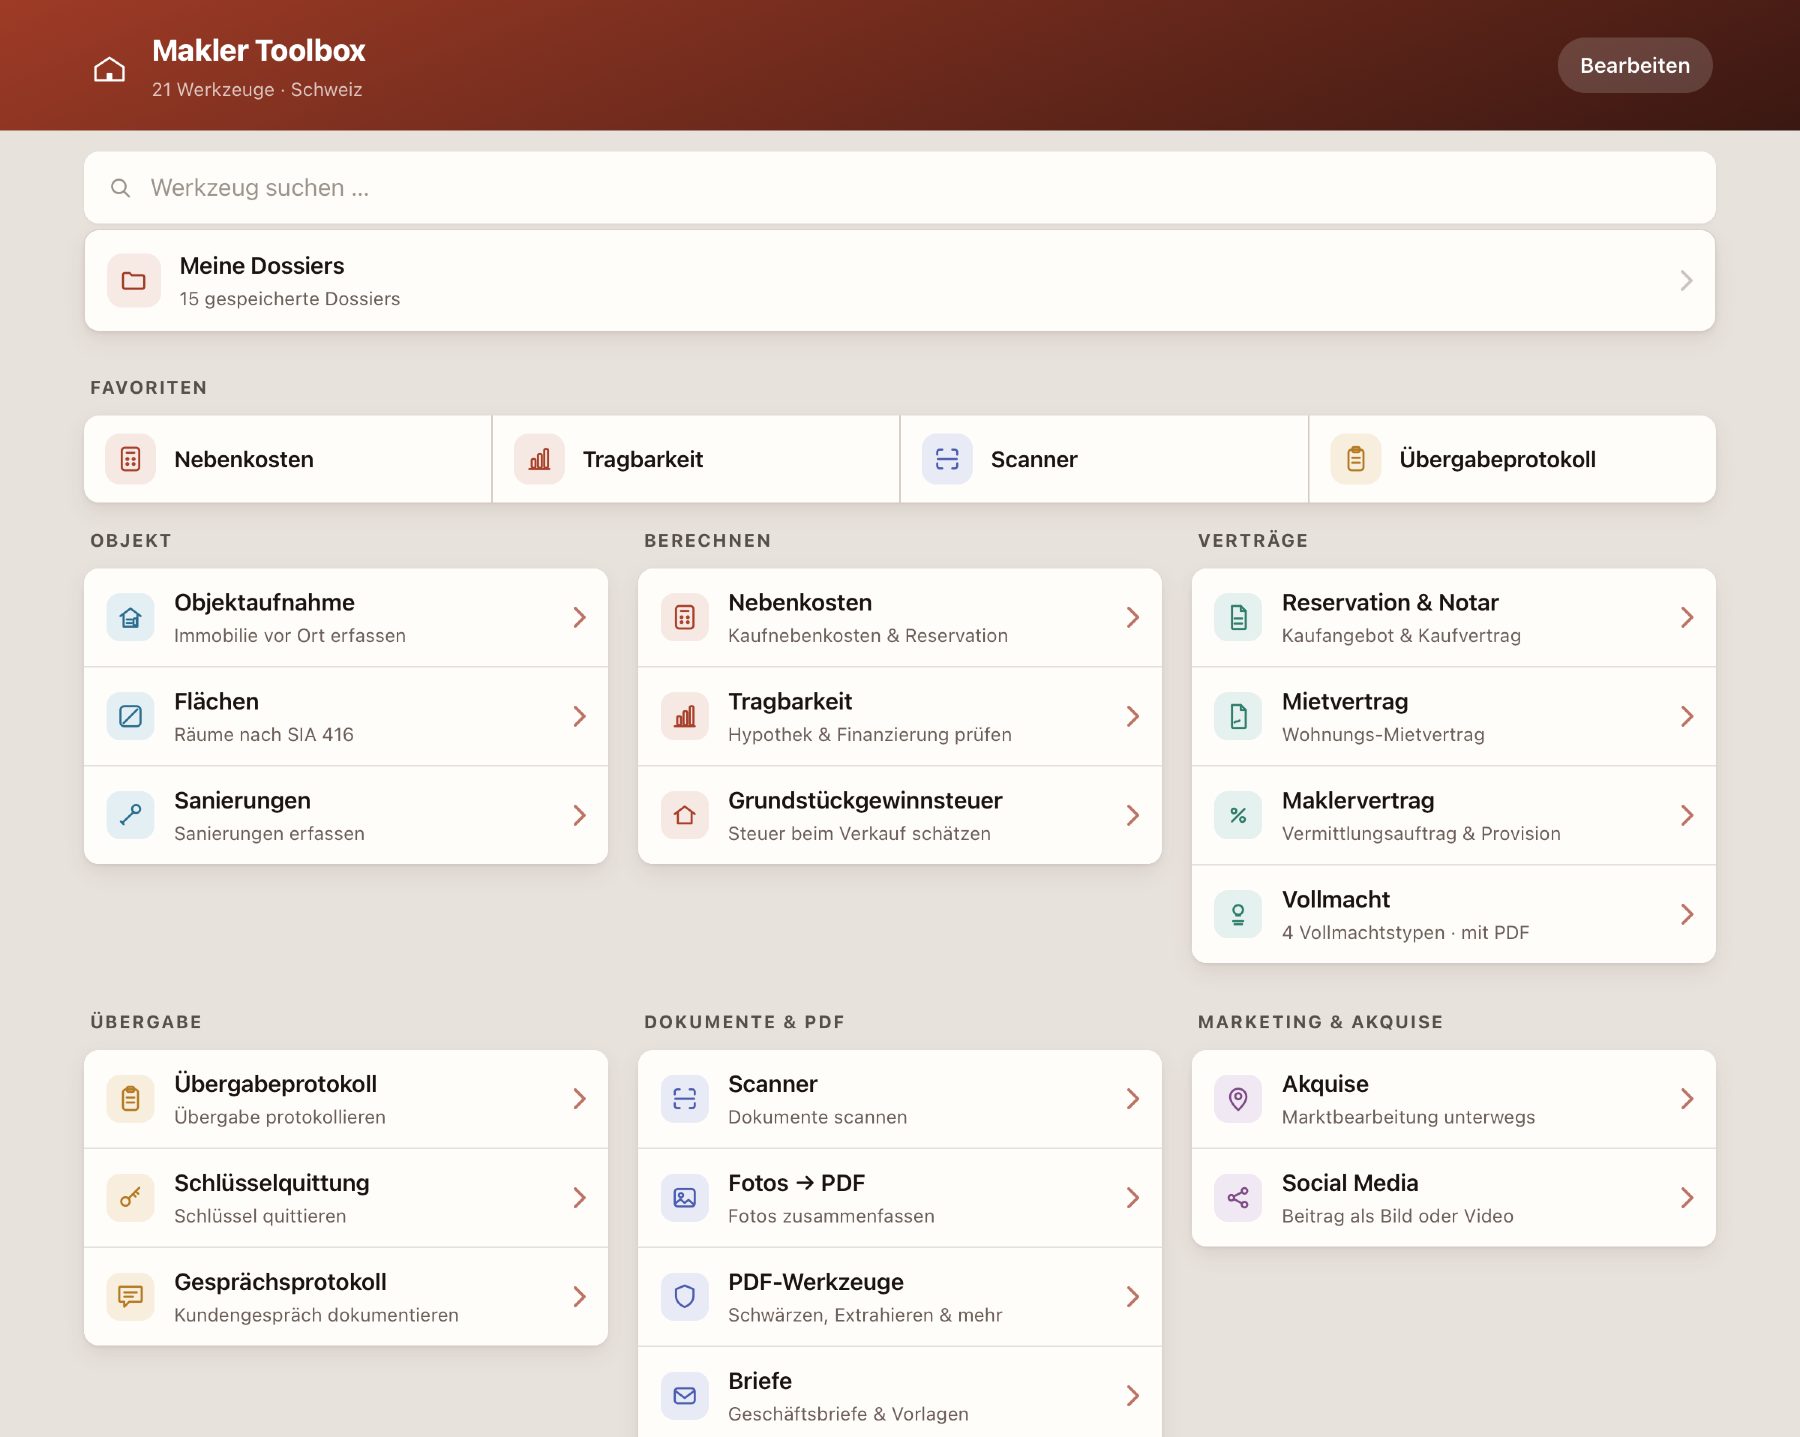The width and height of the screenshot is (1800, 1437).
Task: Click the chevron on the PDF-Werkzeuge row
Action: pyautogui.click(x=1133, y=1297)
